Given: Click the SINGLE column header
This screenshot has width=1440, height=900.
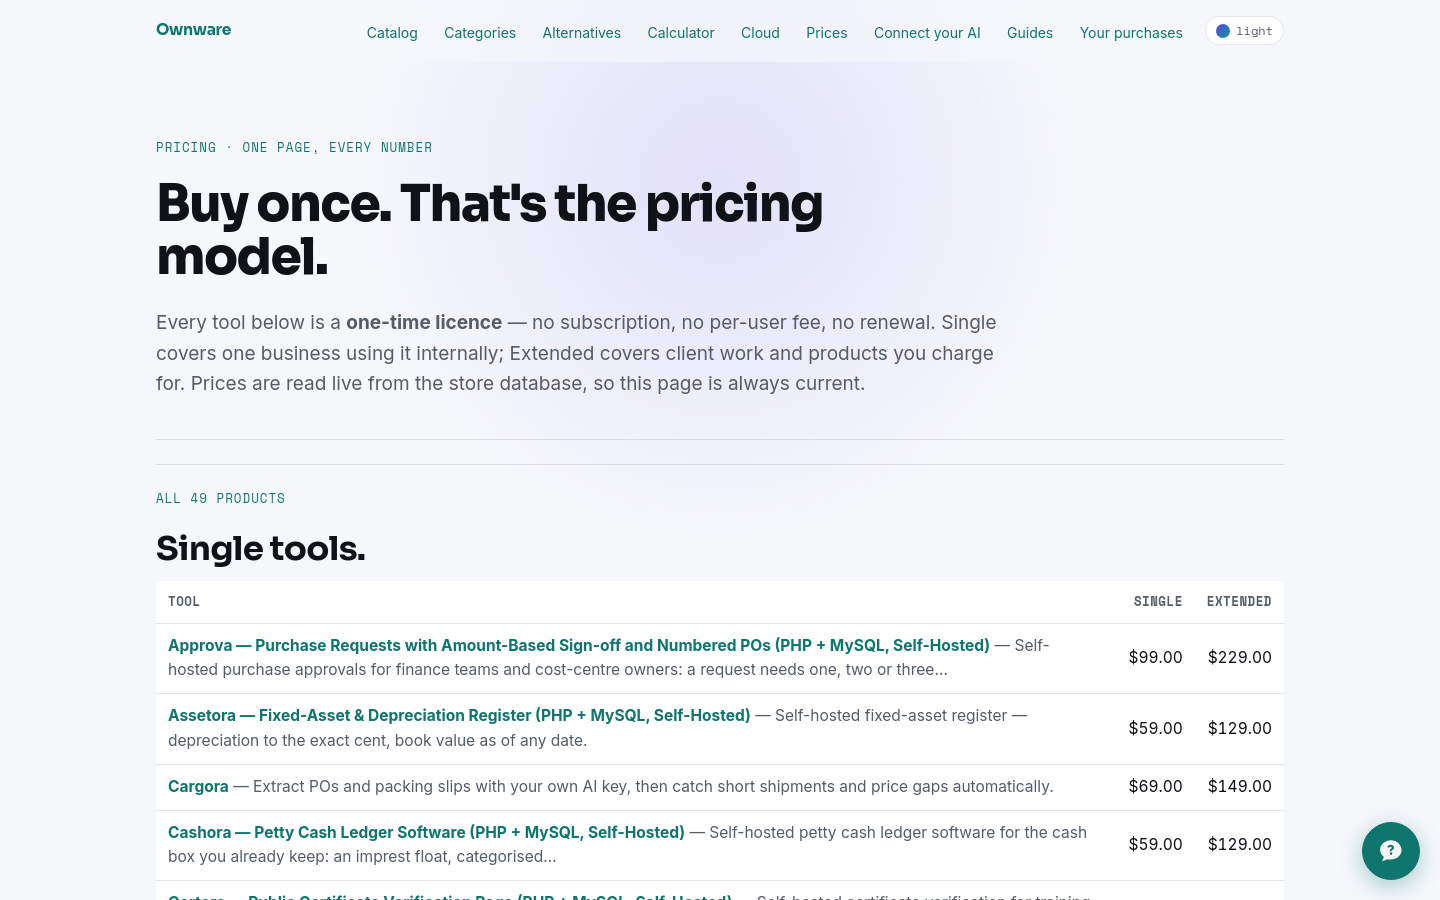Looking at the screenshot, I should coord(1158,601).
